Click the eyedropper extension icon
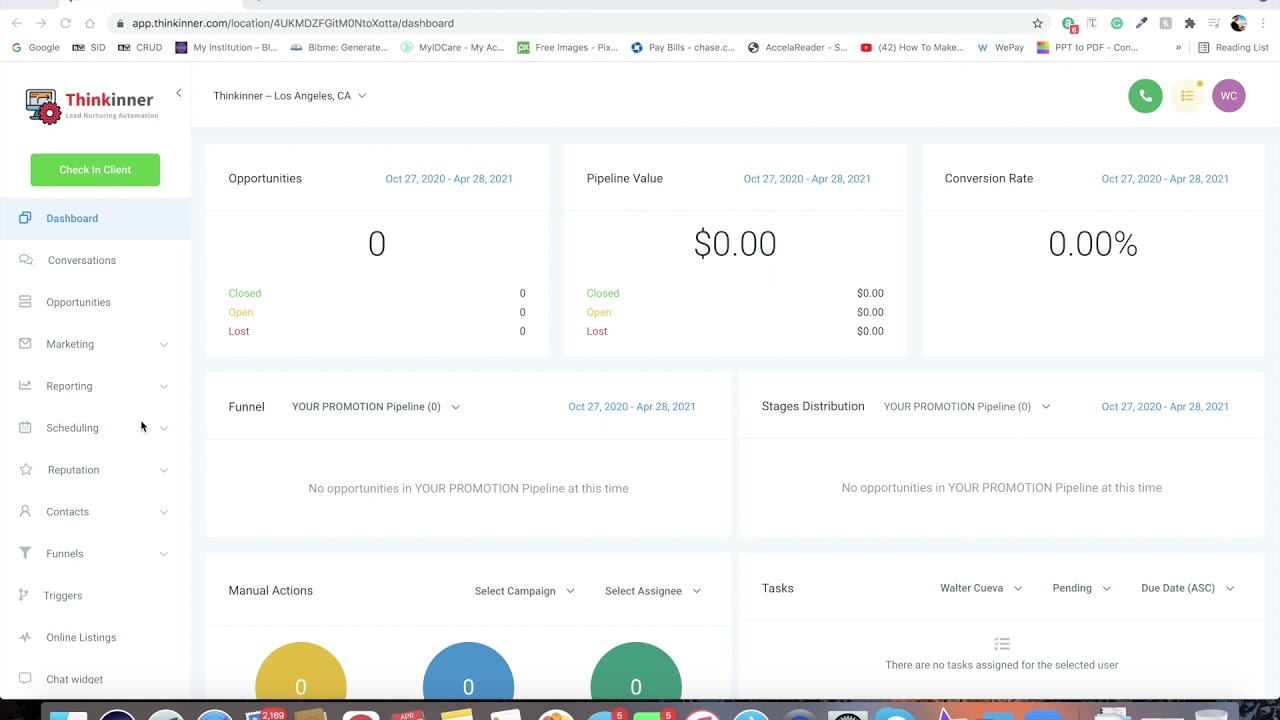This screenshot has width=1280, height=720. pos(1141,23)
